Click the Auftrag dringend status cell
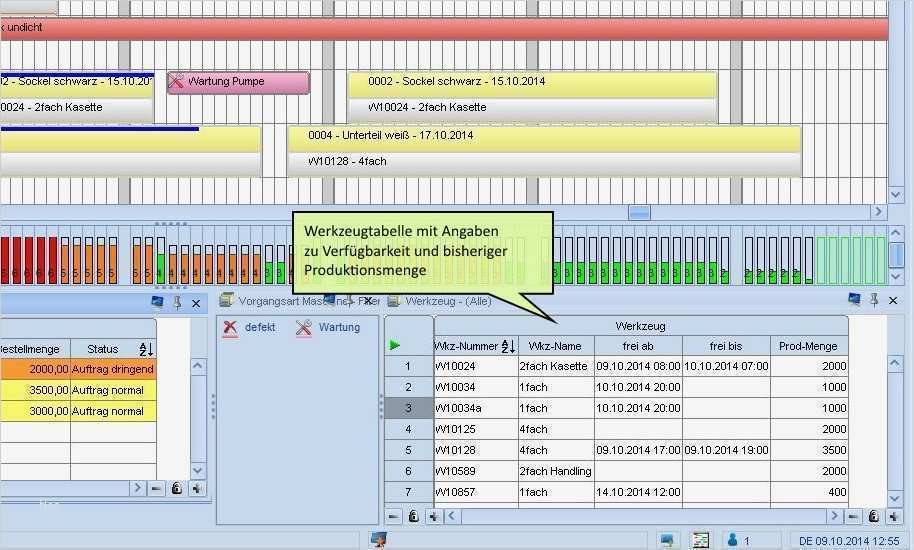 (x=113, y=369)
